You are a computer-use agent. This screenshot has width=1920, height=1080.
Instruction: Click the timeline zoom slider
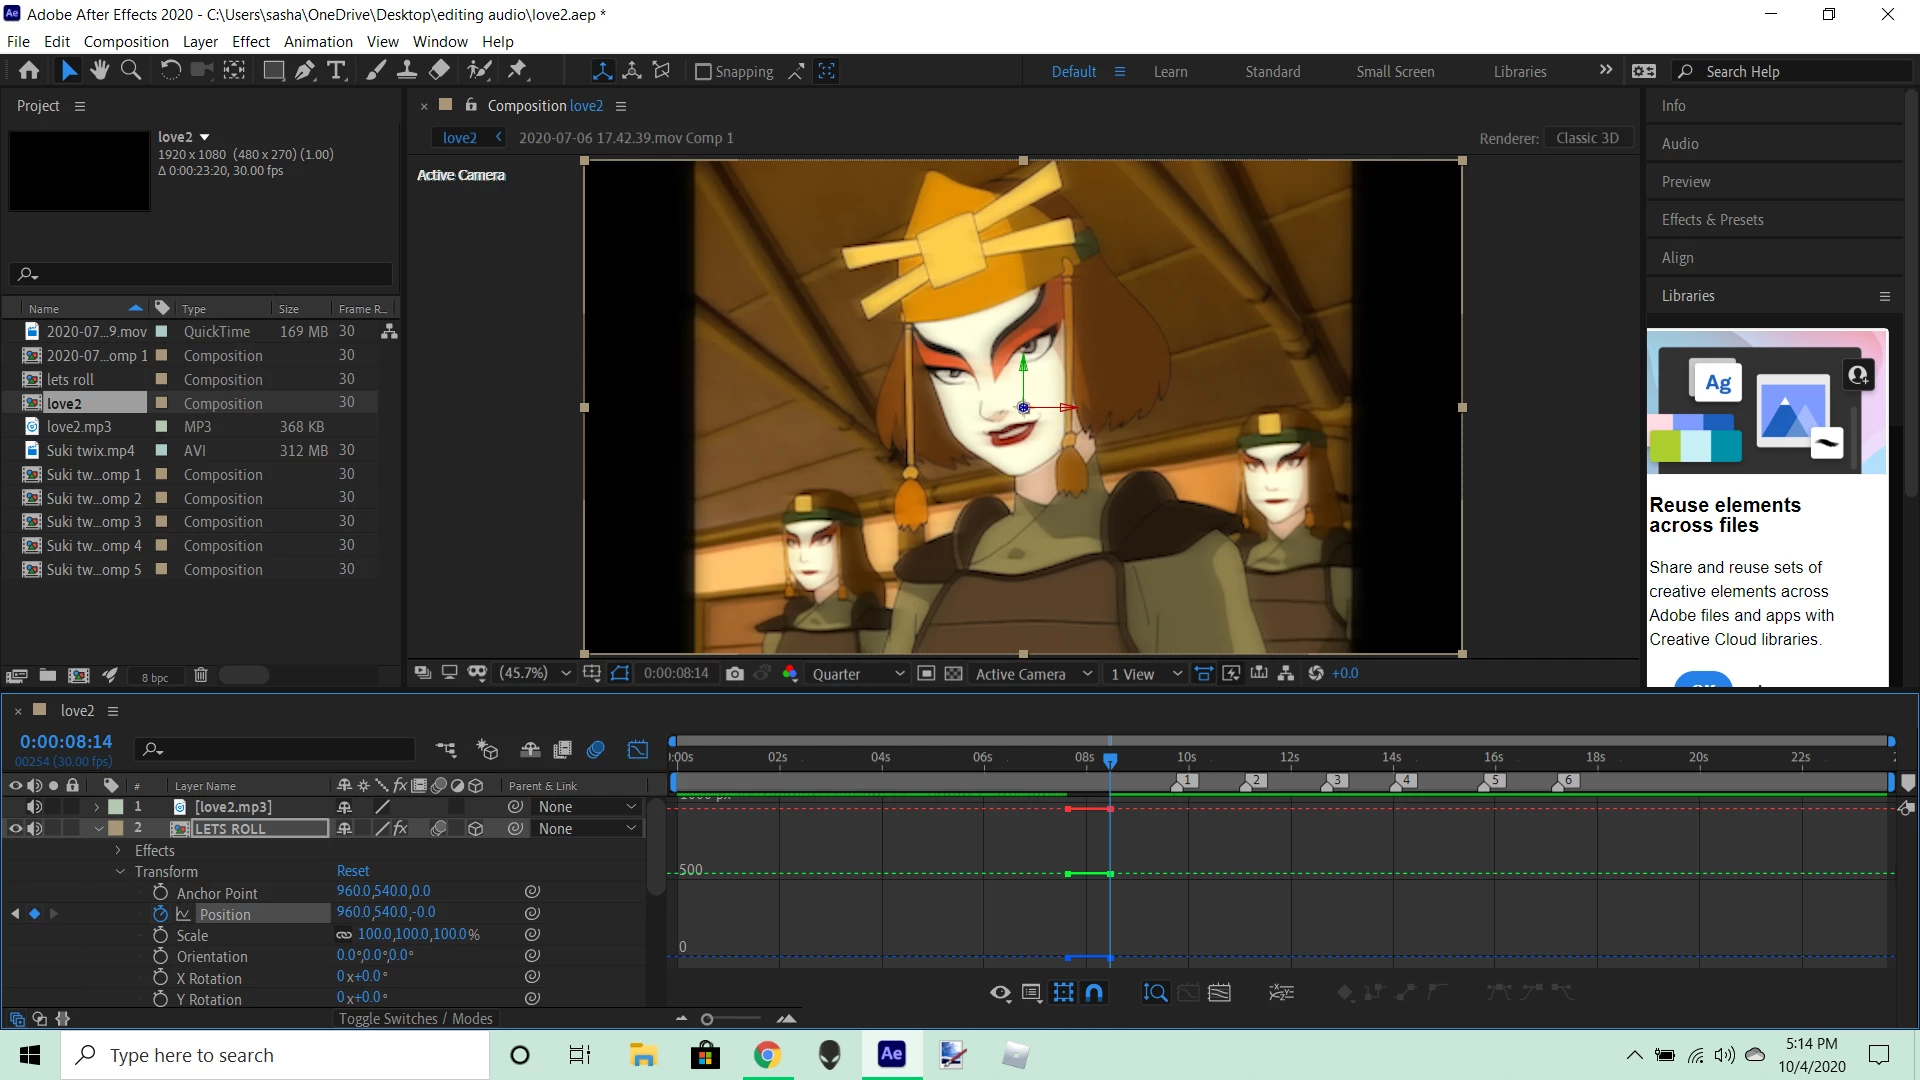point(707,1019)
